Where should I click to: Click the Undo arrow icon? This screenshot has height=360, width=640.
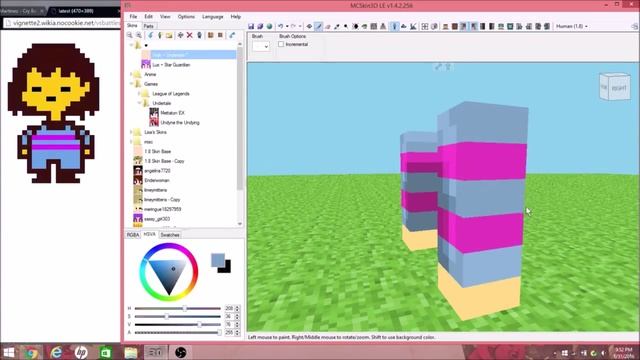280,26
